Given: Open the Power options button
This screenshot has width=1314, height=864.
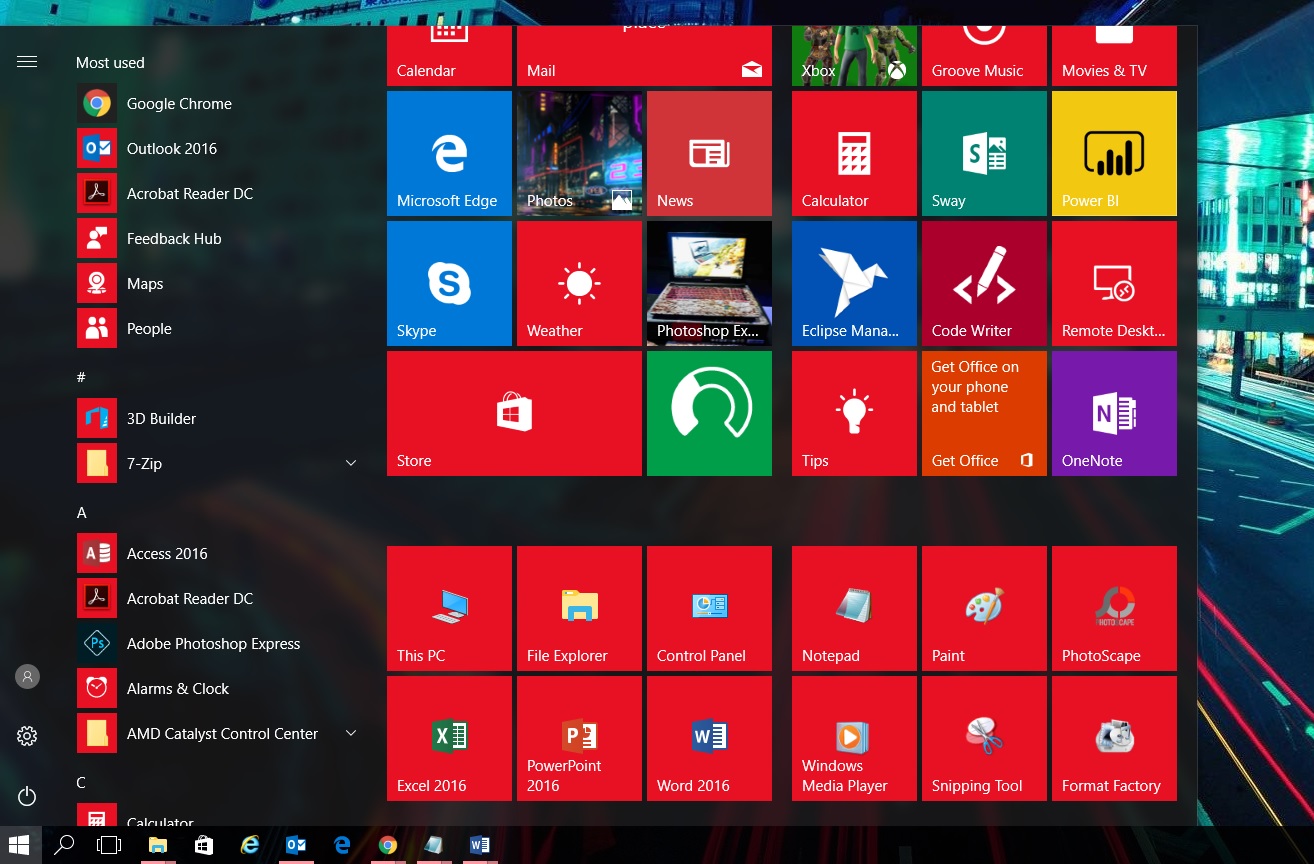Looking at the screenshot, I should 27,797.
